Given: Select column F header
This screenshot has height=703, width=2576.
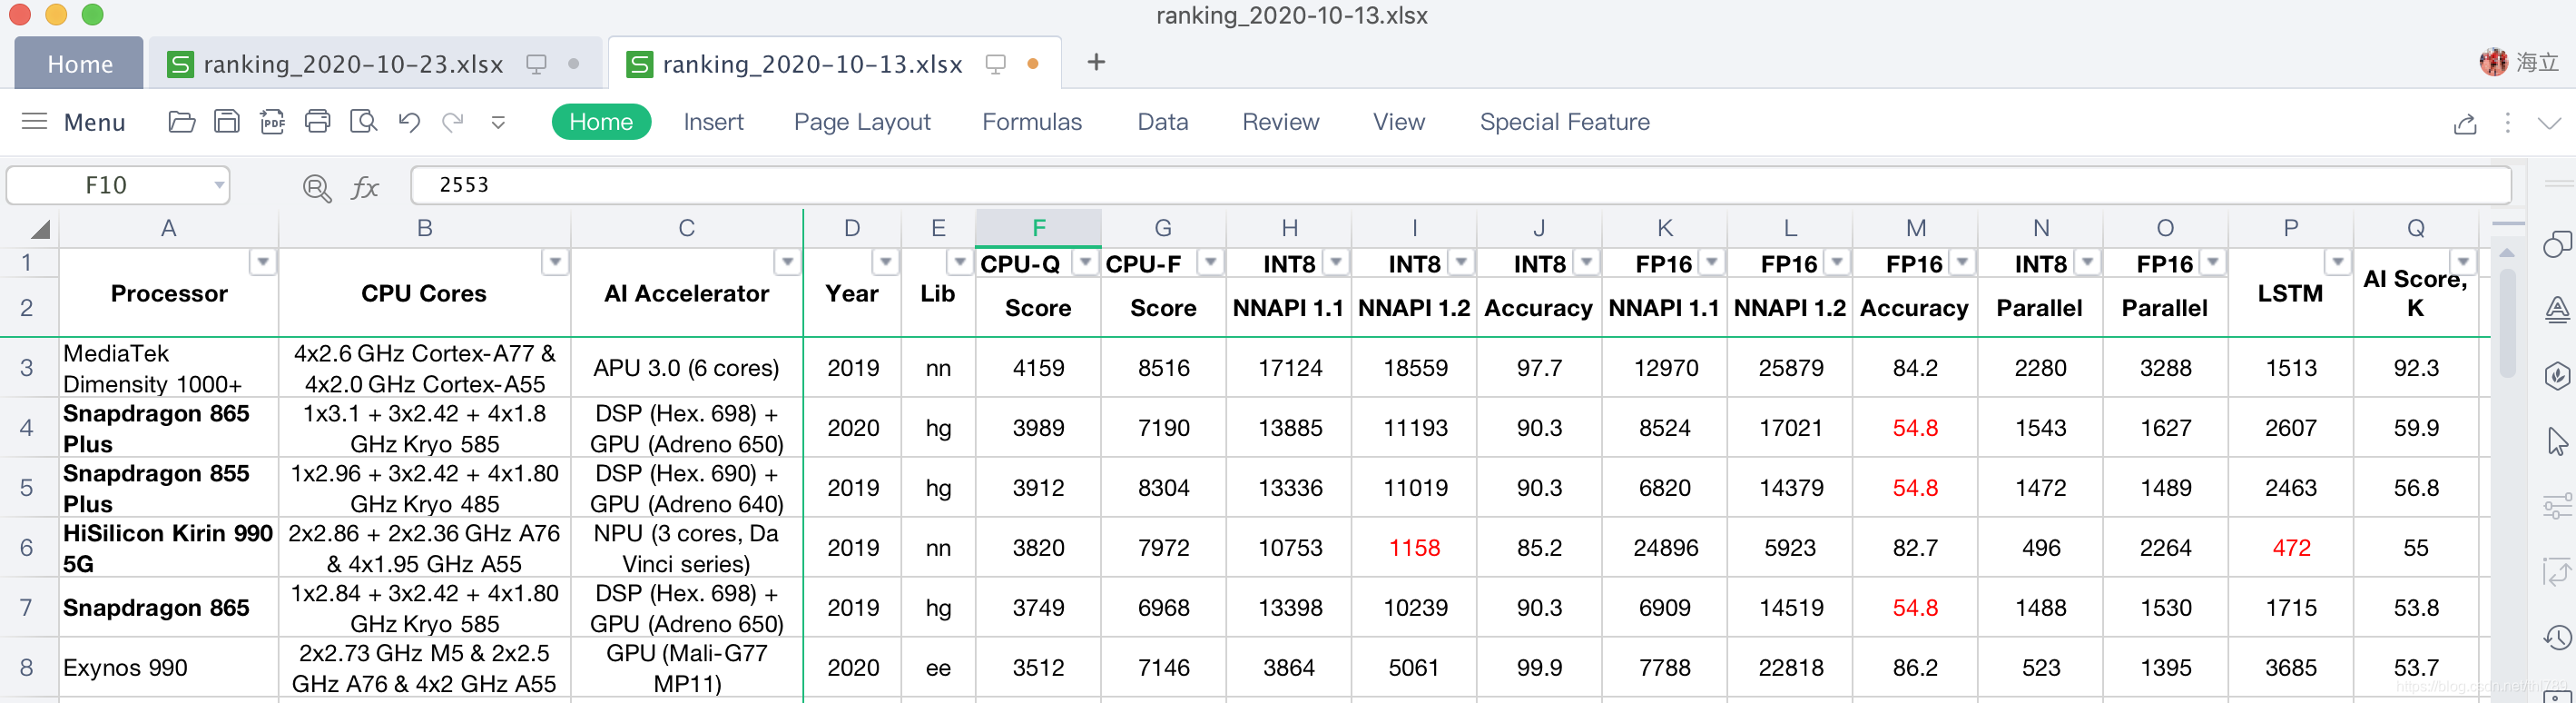Looking at the screenshot, I should pyautogui.click(x=1038, y=228).
